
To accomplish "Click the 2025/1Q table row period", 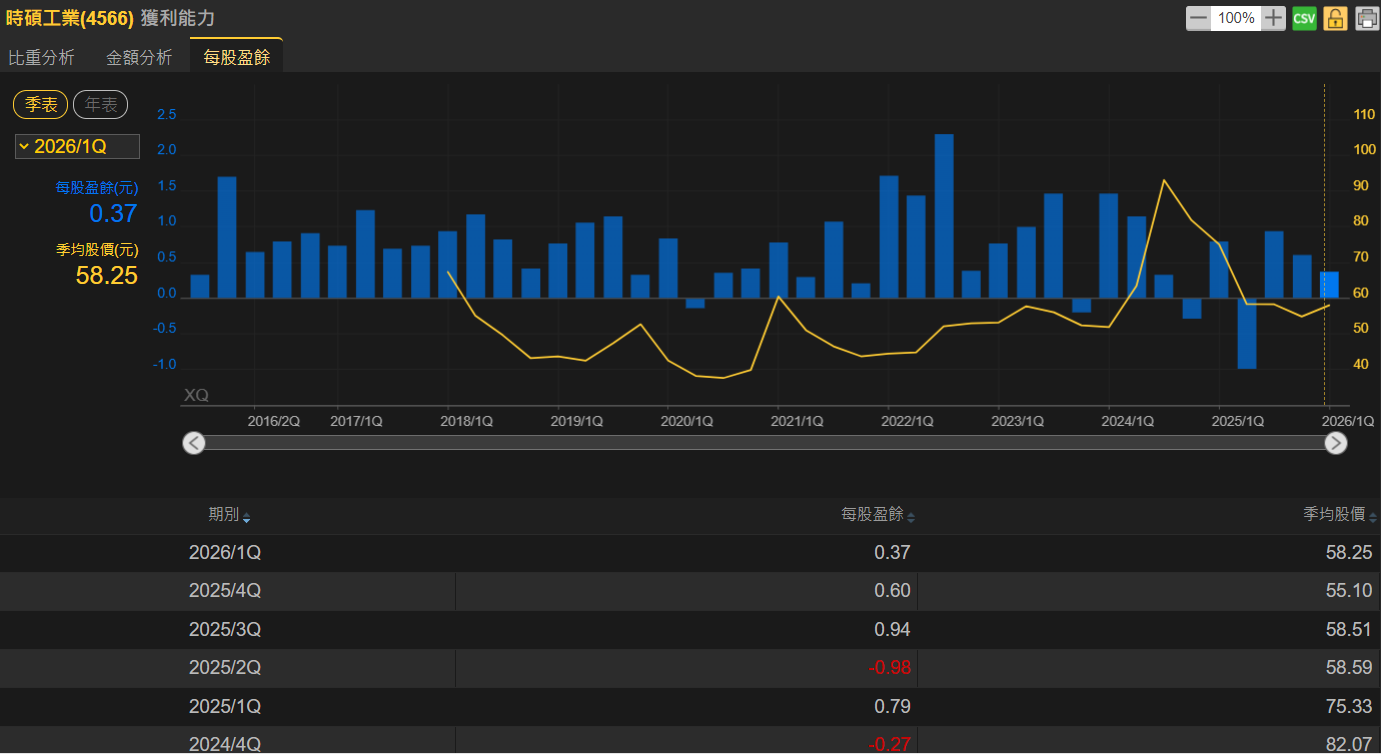I will tap(225, 707).
